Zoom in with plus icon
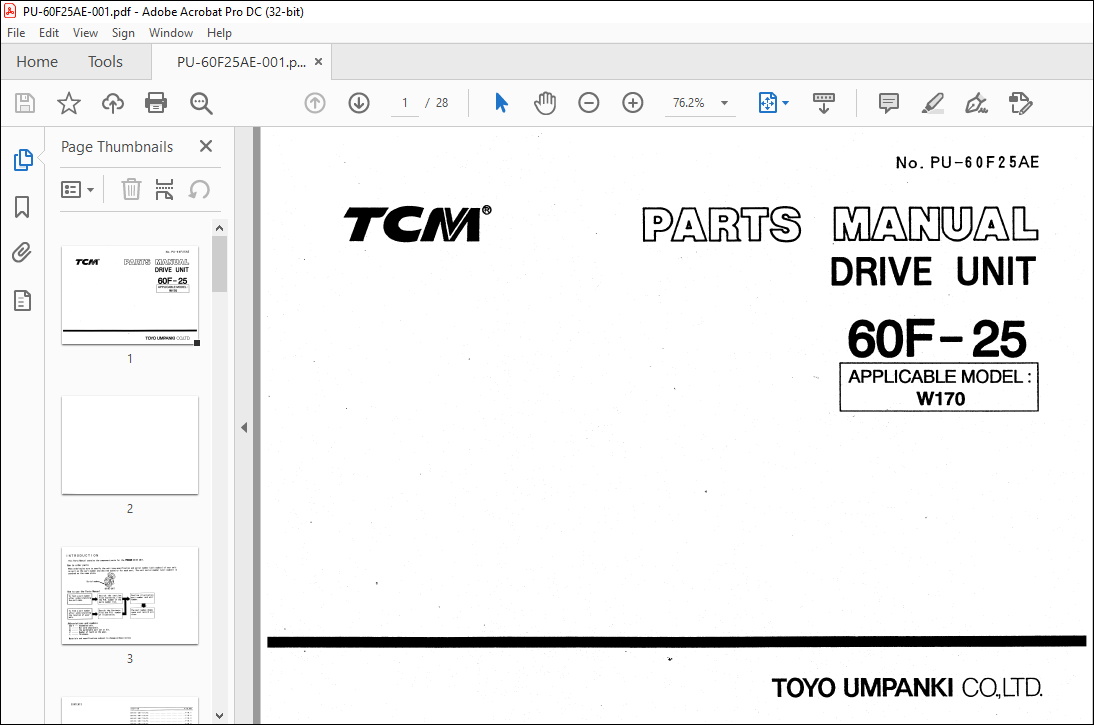Screen dimensions: 1094x725 (632, 103)
